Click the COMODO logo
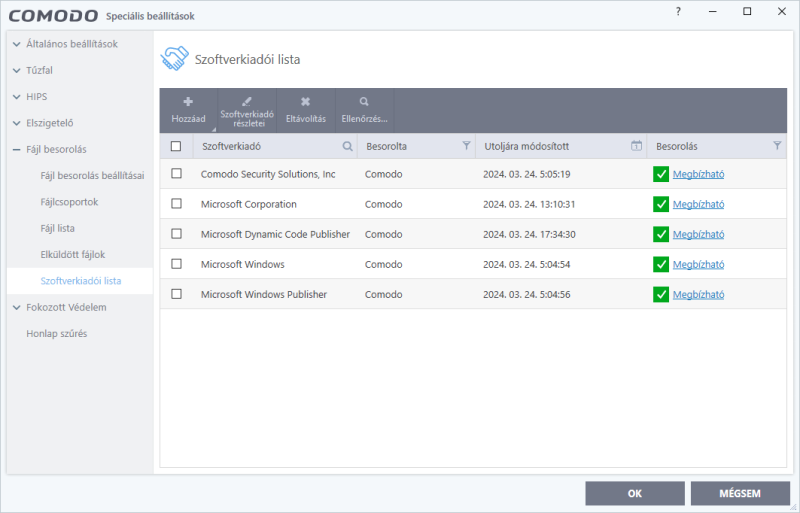This screenshot has height=513, width=800. 53,16
